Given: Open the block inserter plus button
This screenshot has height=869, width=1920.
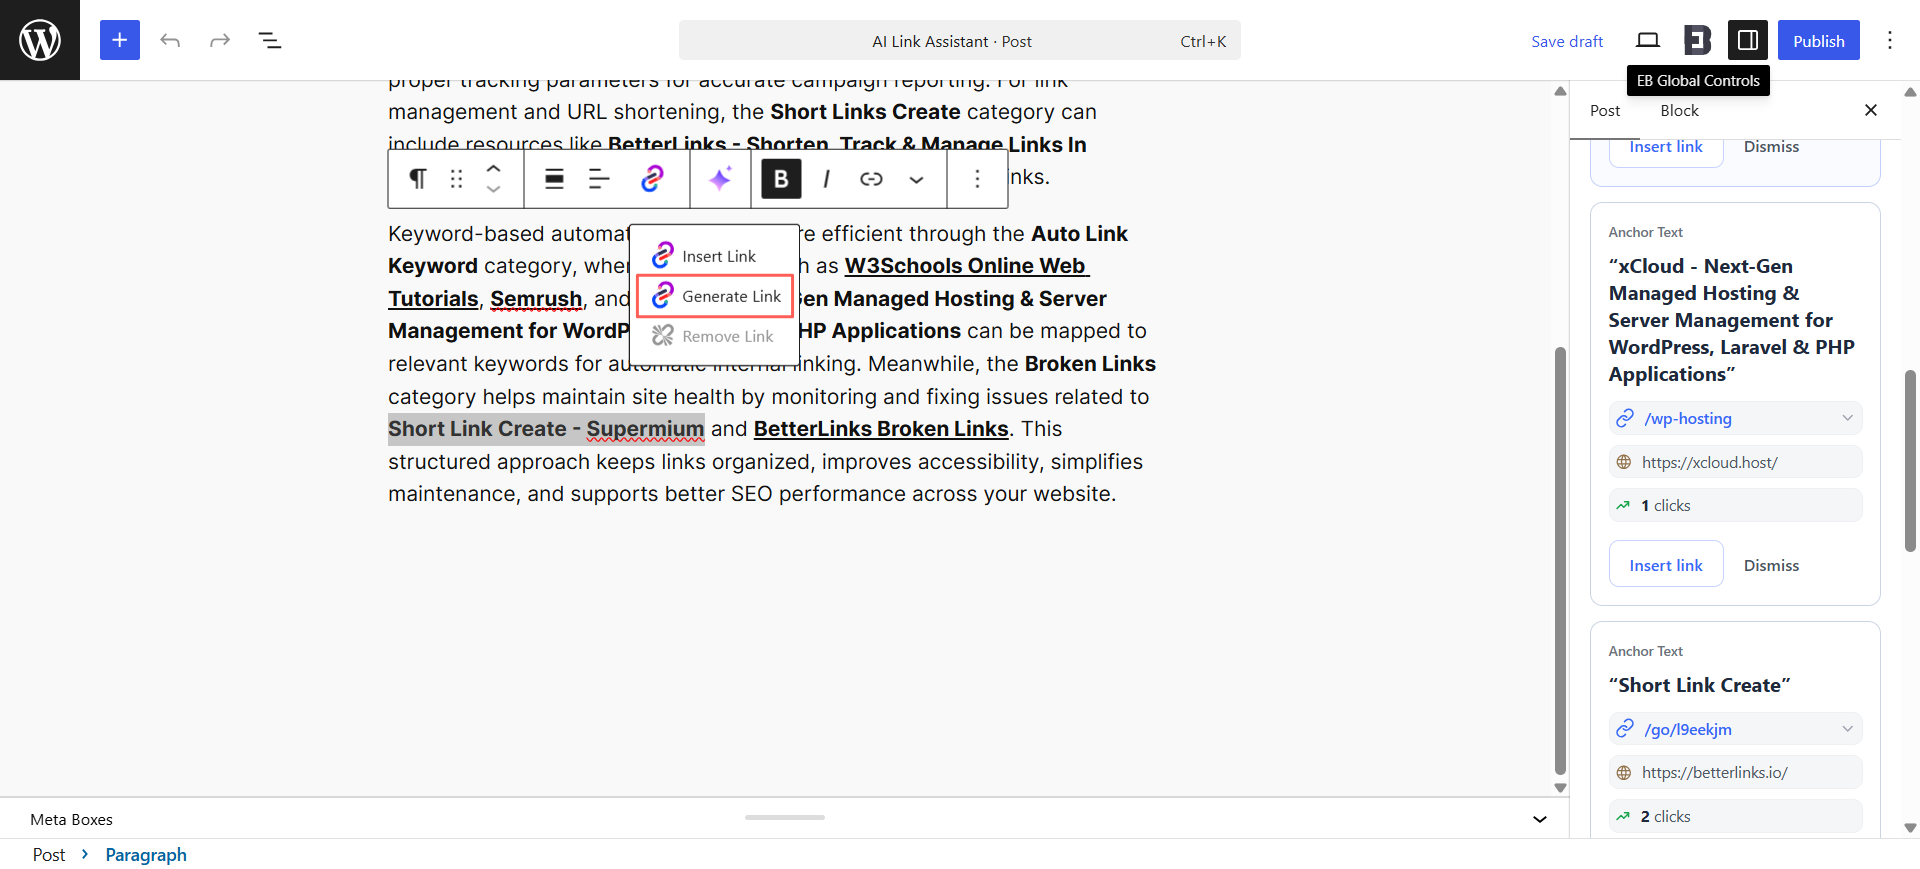Looking at the screenshot, I should (120, 40).
